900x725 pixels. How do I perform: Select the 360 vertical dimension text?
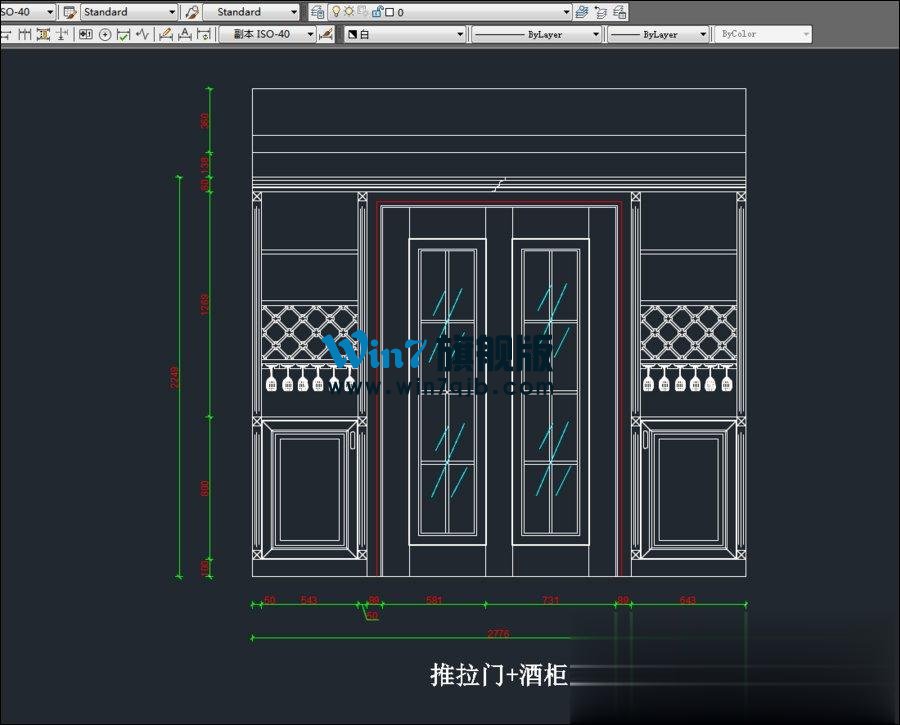click(204, 121)
